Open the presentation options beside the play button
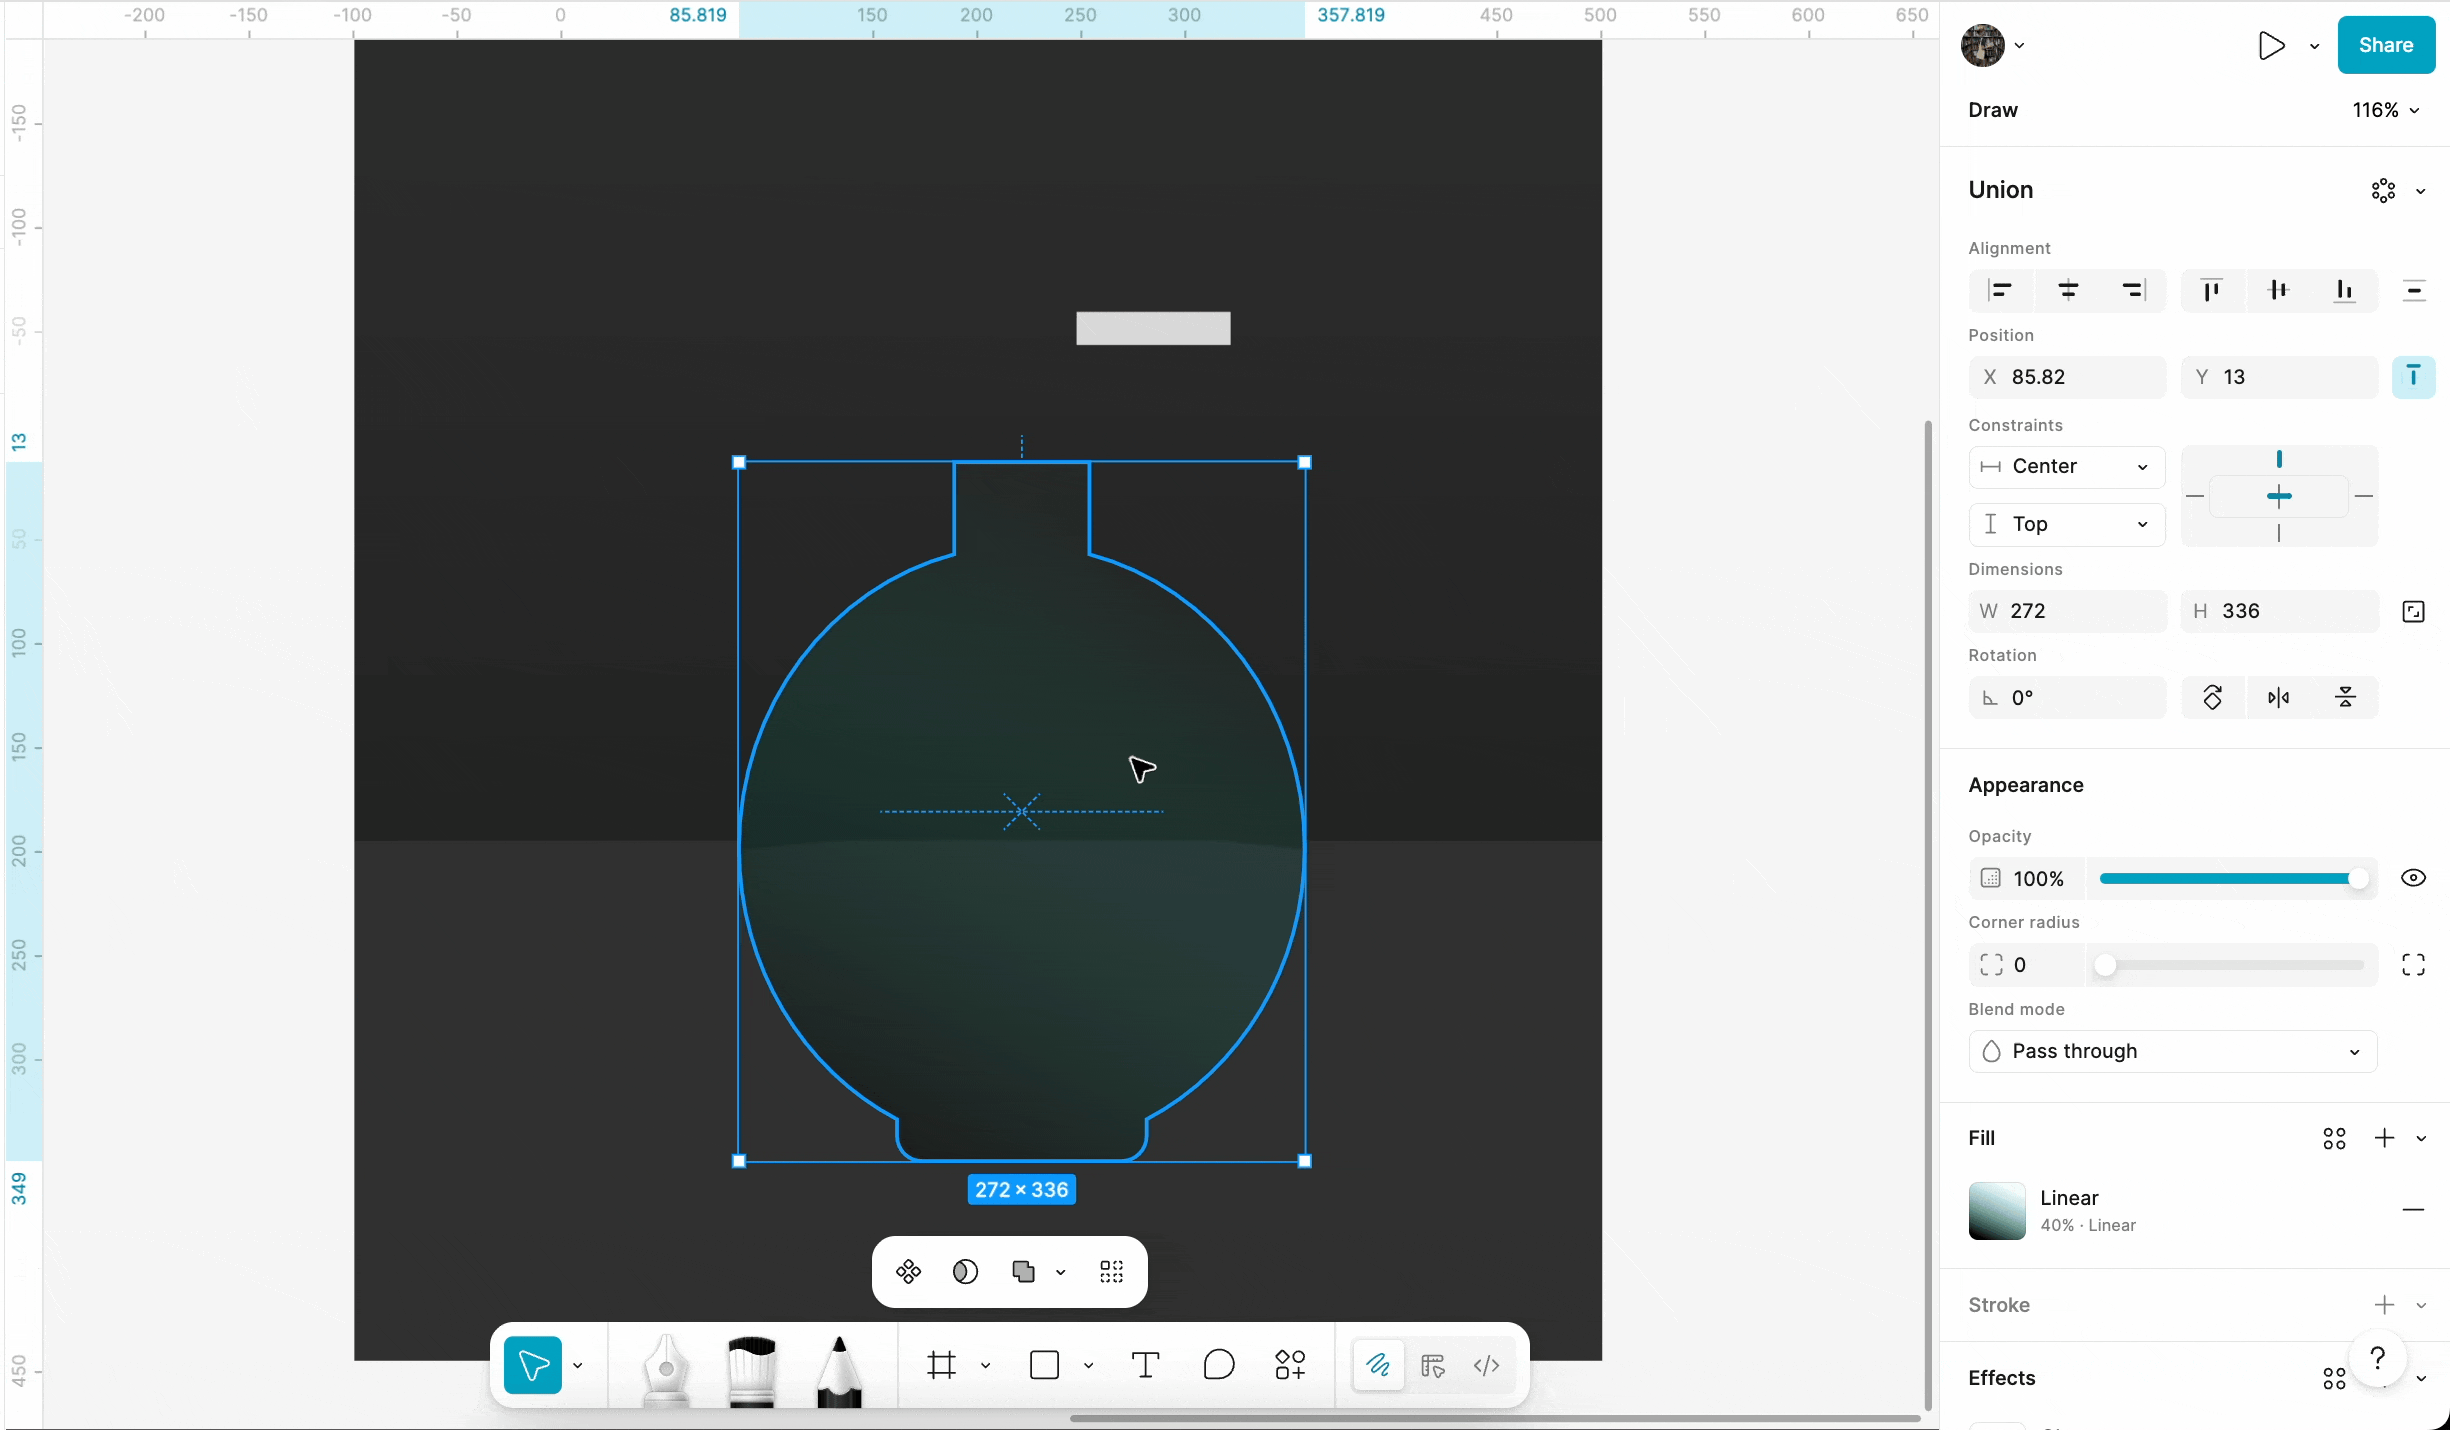Image resolution: width=2450 pixels, height=1430 pixels. pos(2313,46)
